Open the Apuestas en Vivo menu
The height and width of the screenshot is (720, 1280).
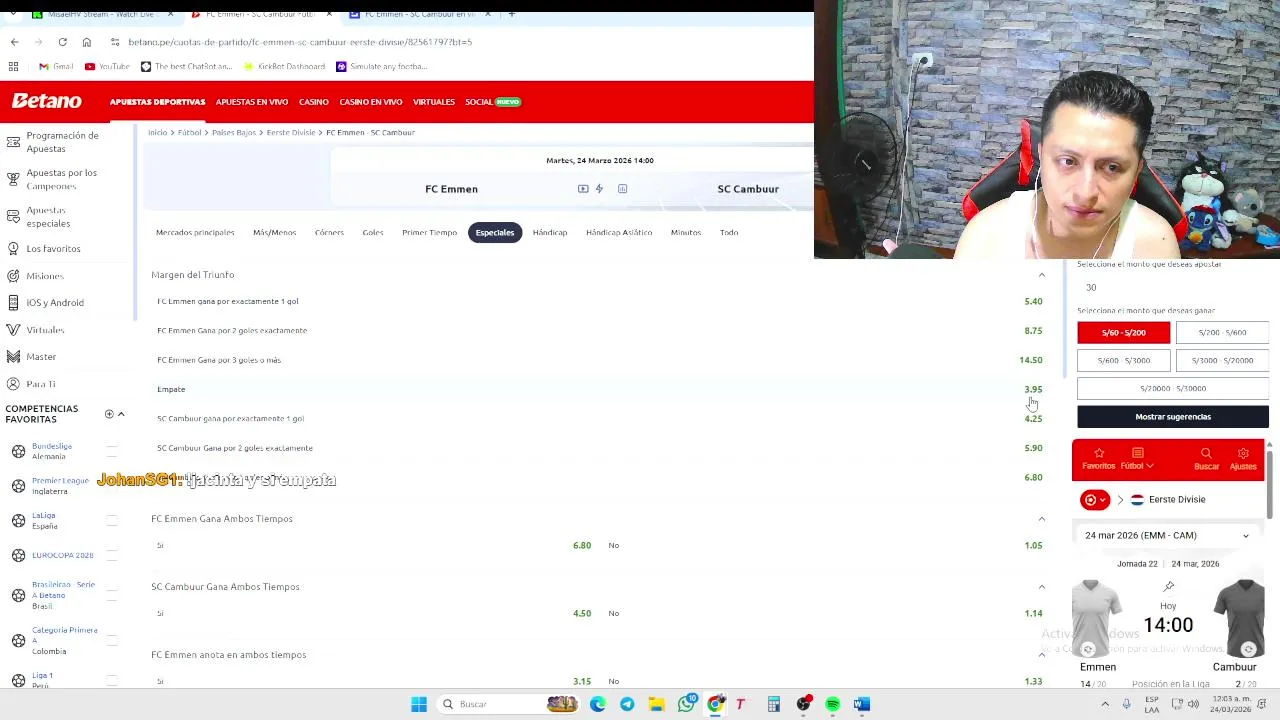pos(252,102)
